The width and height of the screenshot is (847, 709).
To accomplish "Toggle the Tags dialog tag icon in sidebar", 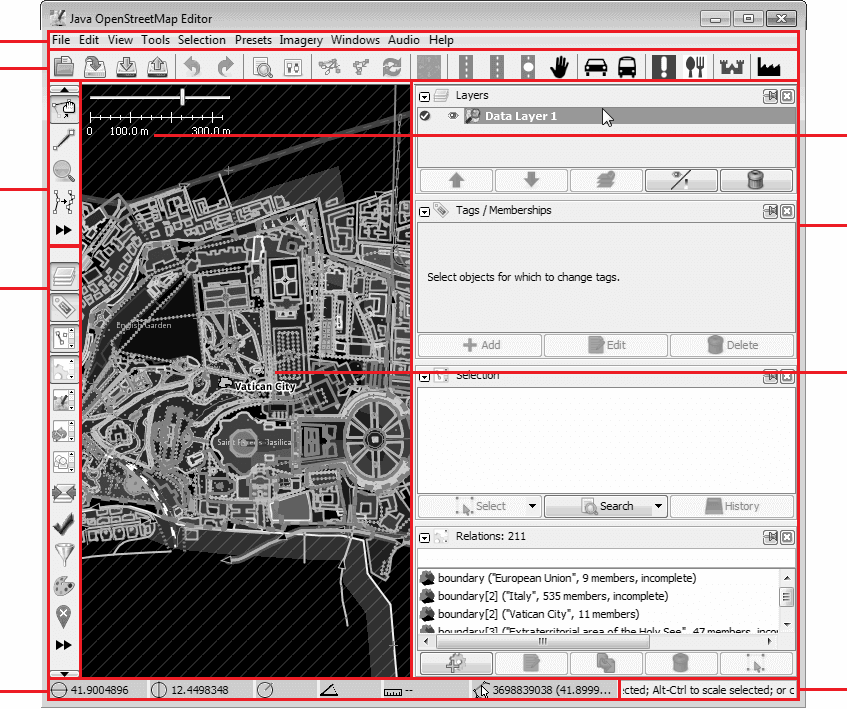I will pos(64,307).
